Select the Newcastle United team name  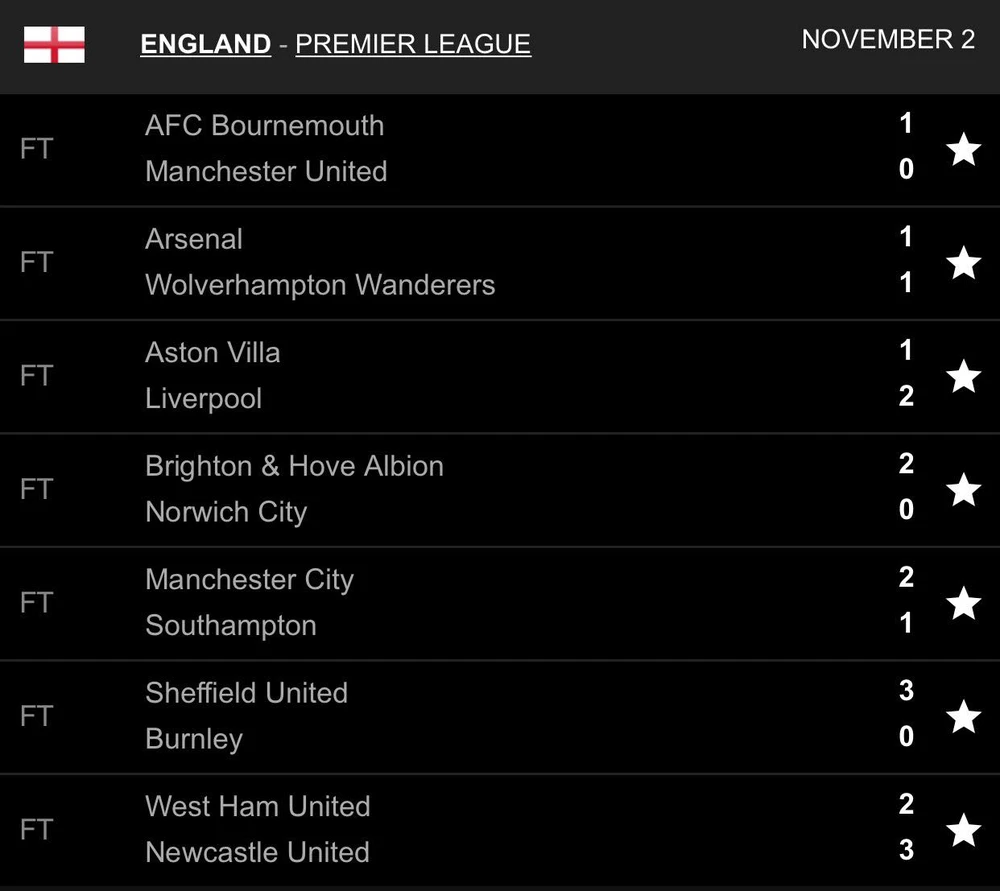click(x=258, y=852)
